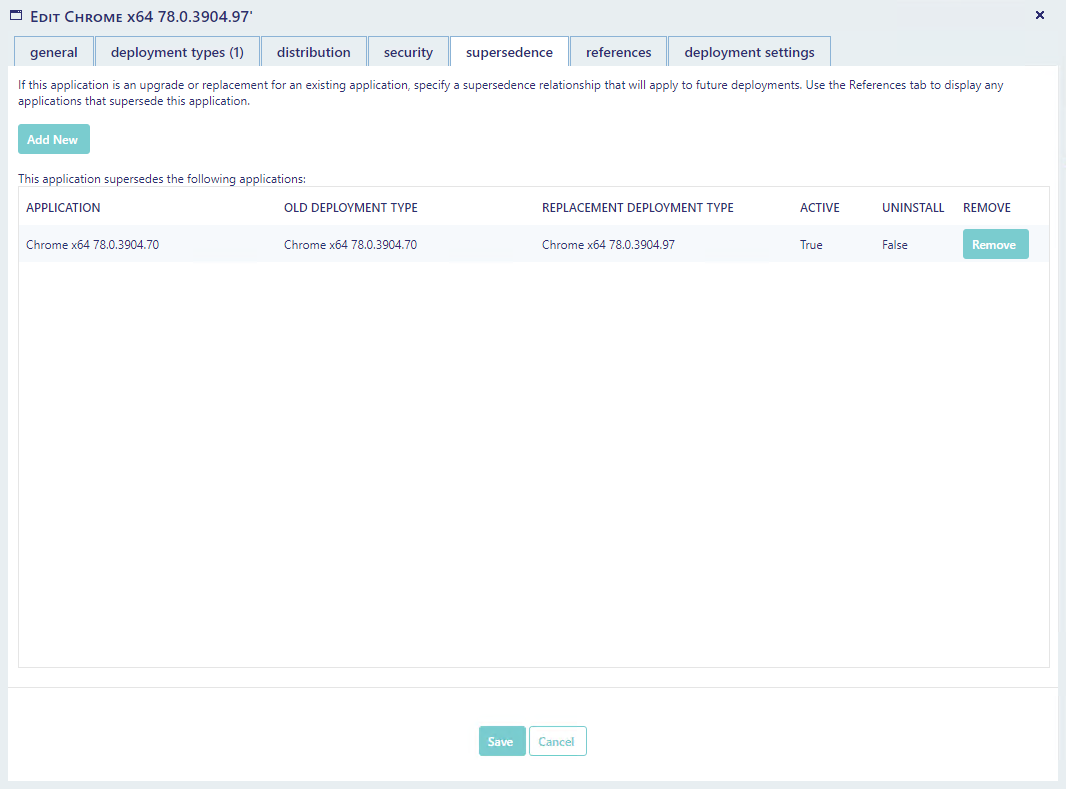Click the REPLACEMENT DEPLOYMENT TYPE column header
The image size is (1066, 789).
click(637, 208)
